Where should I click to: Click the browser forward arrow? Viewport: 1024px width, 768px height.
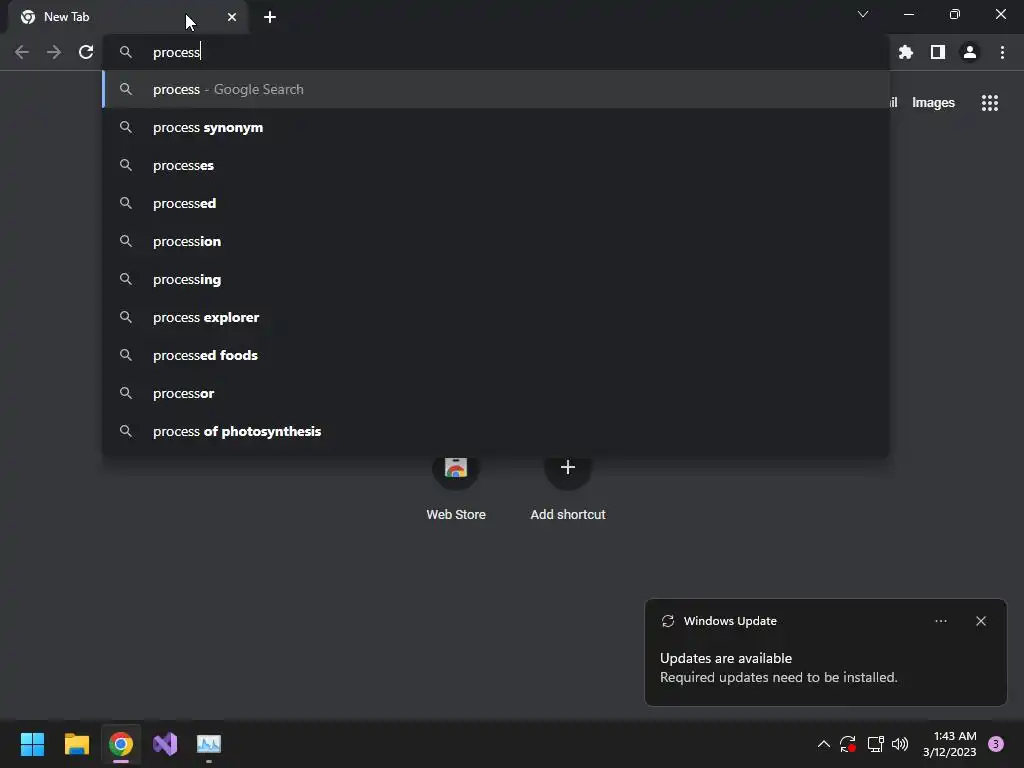tap(54, 52)
